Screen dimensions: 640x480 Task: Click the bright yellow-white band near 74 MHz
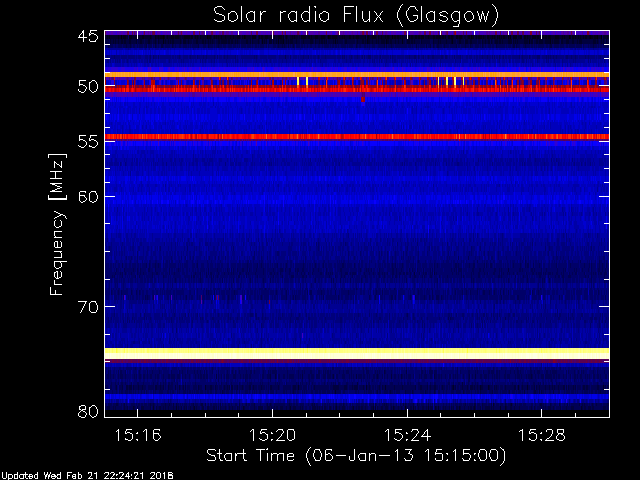pos(357,353)
